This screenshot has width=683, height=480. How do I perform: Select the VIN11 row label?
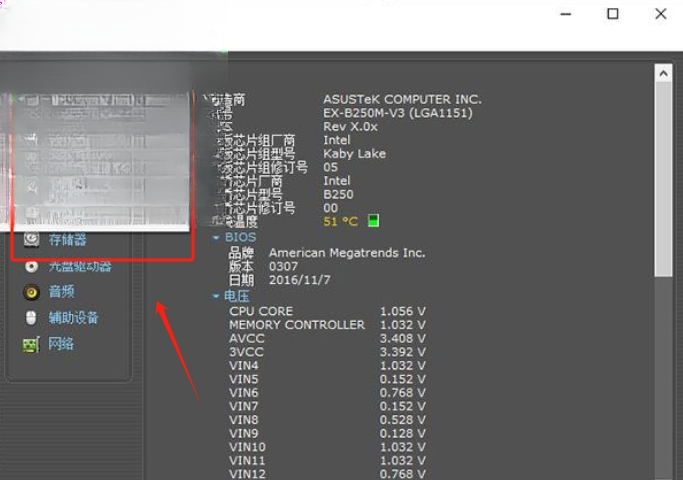(247, 460)
